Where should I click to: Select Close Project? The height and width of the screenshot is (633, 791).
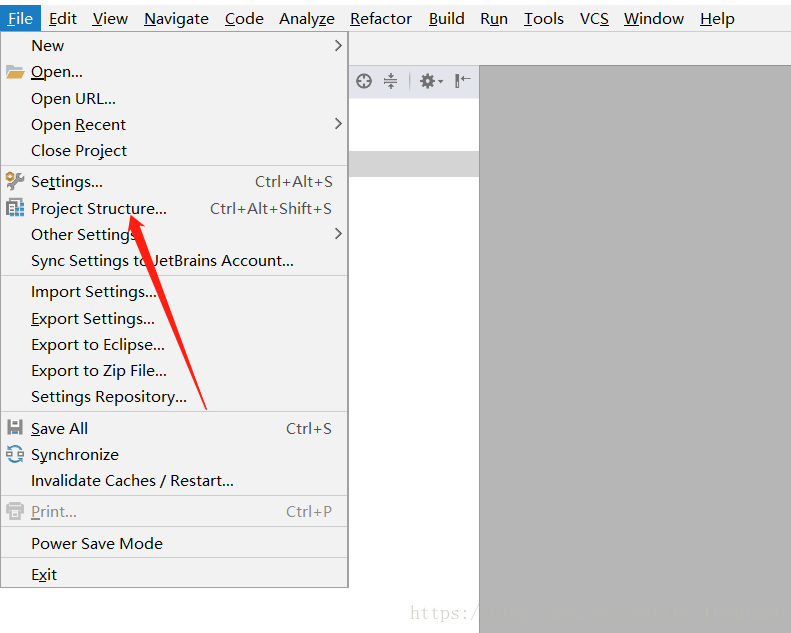click(x=174, y=150)
